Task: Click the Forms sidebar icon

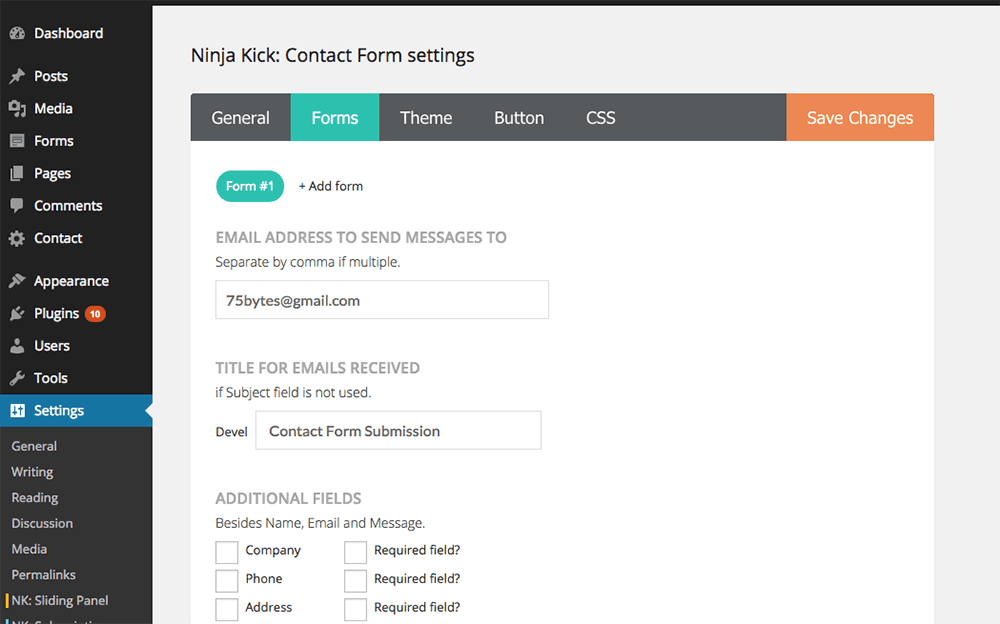Action: pos(17,141)
